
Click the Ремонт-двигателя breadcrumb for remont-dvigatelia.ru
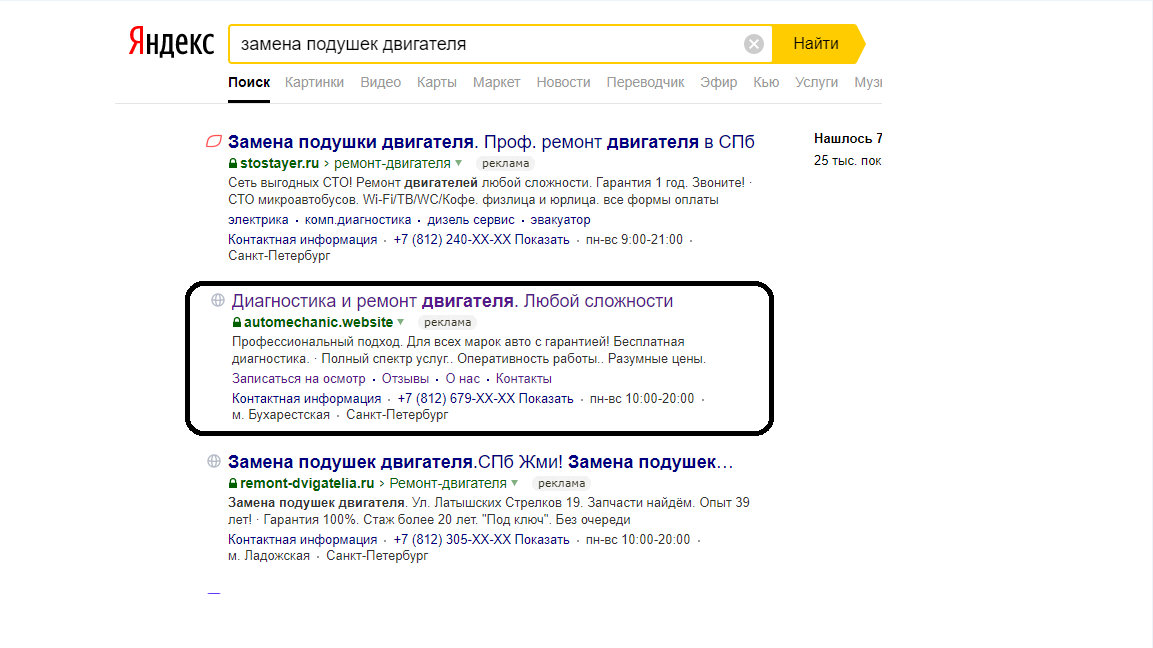[448, 483]
